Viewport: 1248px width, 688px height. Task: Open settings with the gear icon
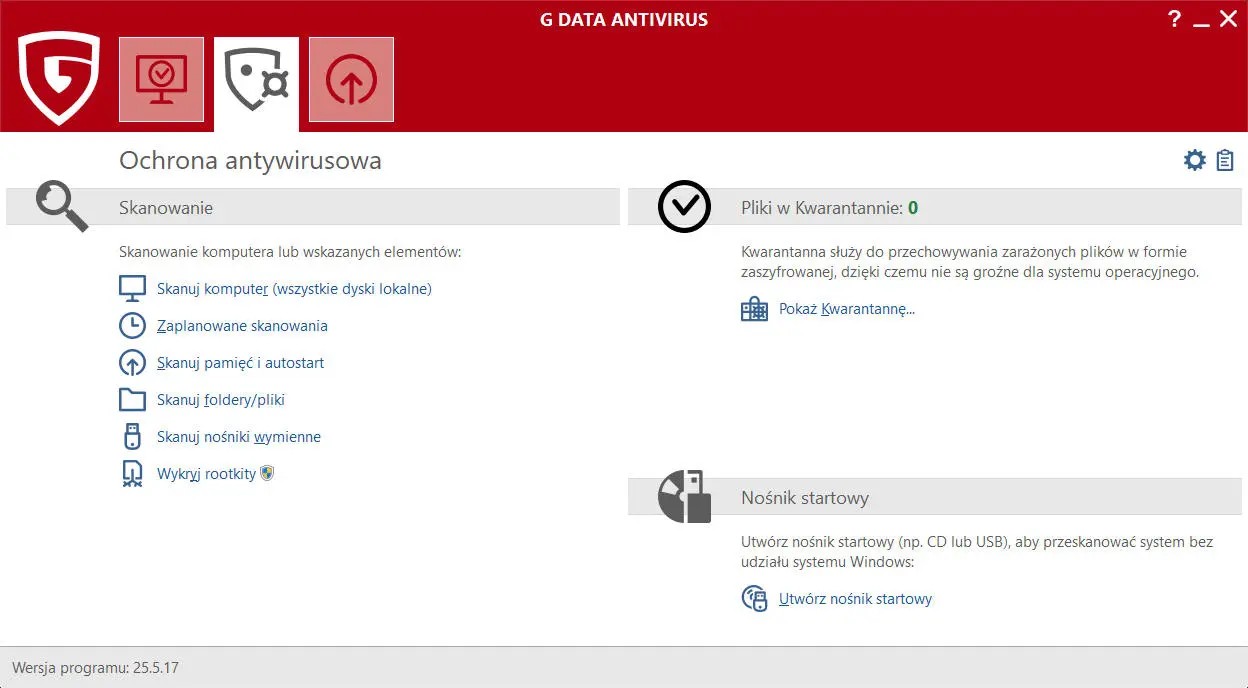1194,160
